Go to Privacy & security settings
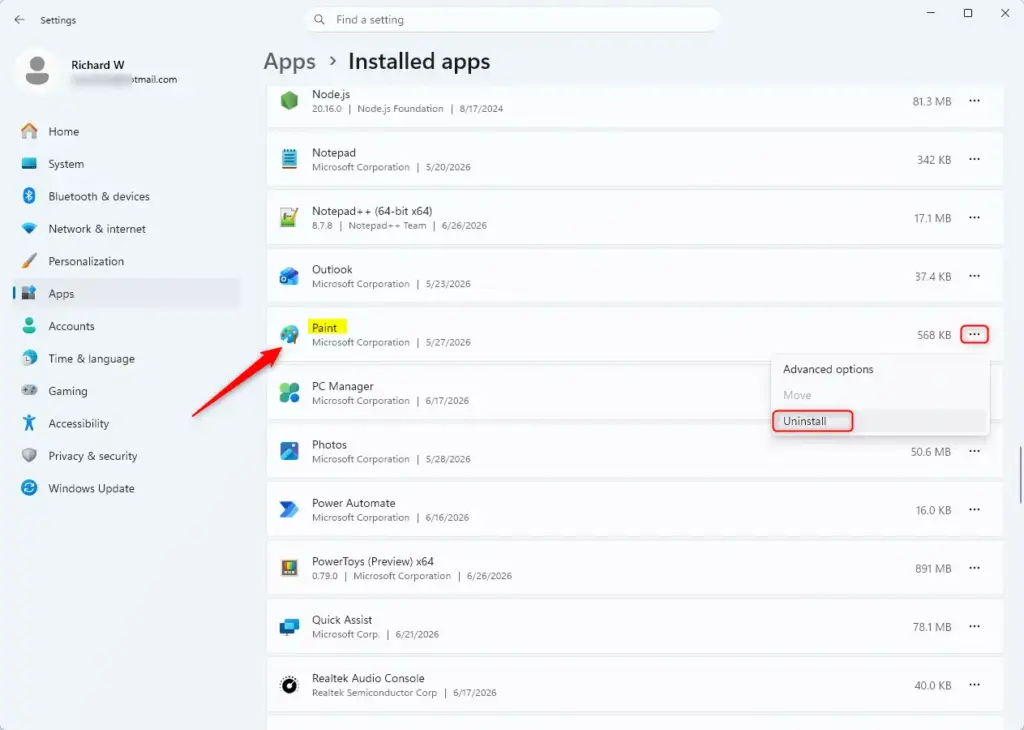This screenshot has width=1024, height=730. tap(127, 456)
